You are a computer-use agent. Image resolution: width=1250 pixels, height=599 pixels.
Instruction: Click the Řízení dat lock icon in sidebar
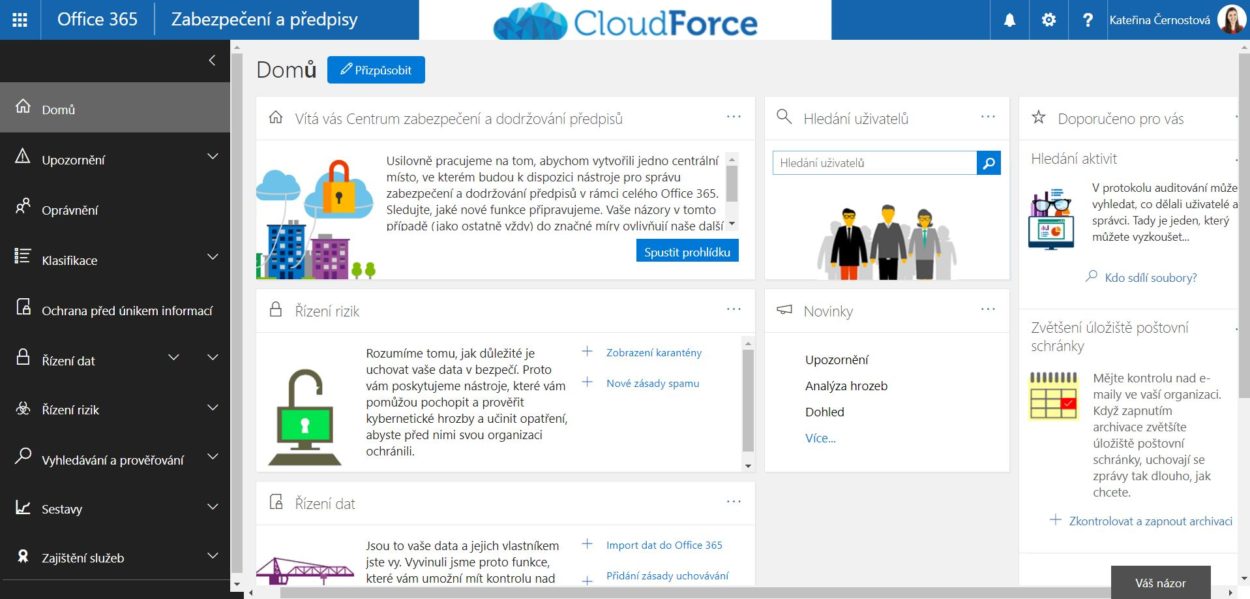click(23, 358)
